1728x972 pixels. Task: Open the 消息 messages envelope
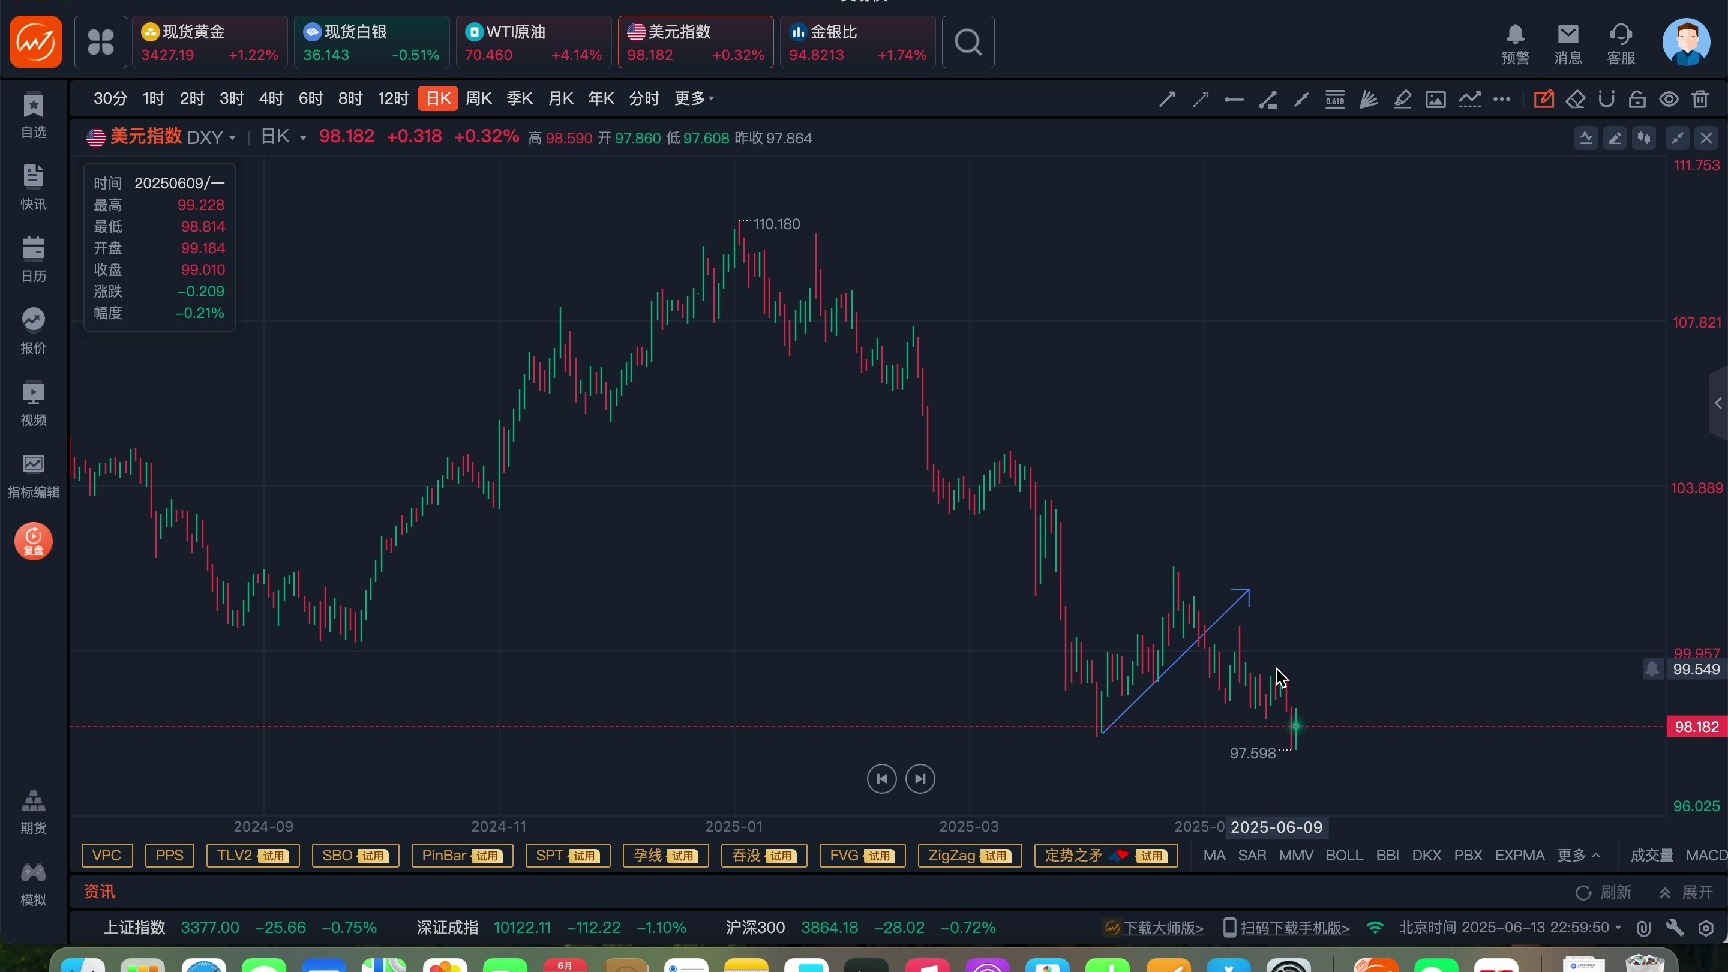click(x=1568, y=44)
